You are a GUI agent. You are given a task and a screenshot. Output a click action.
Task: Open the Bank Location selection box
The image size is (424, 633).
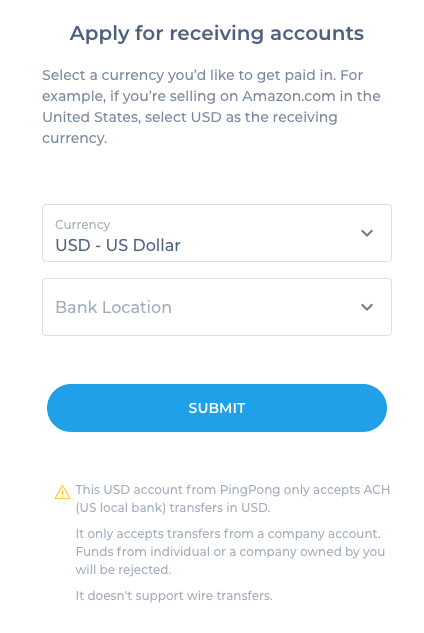coord(217,307)
